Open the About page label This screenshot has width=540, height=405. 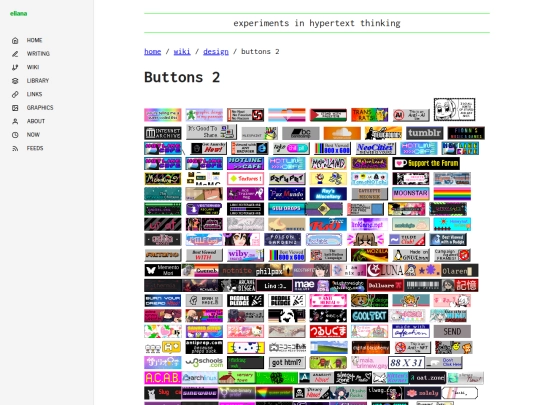coord(36,121)
